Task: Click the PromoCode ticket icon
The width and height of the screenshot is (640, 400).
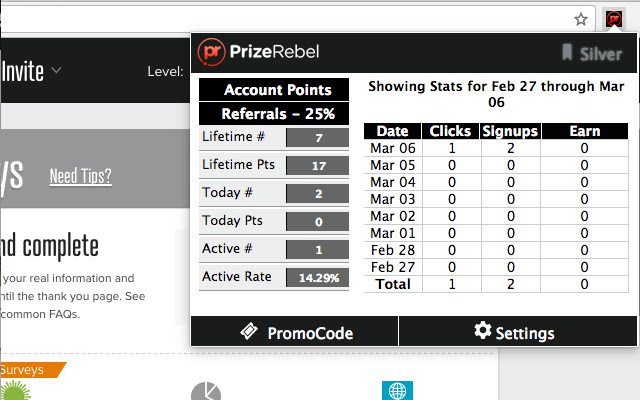Action: click(250, 331)
